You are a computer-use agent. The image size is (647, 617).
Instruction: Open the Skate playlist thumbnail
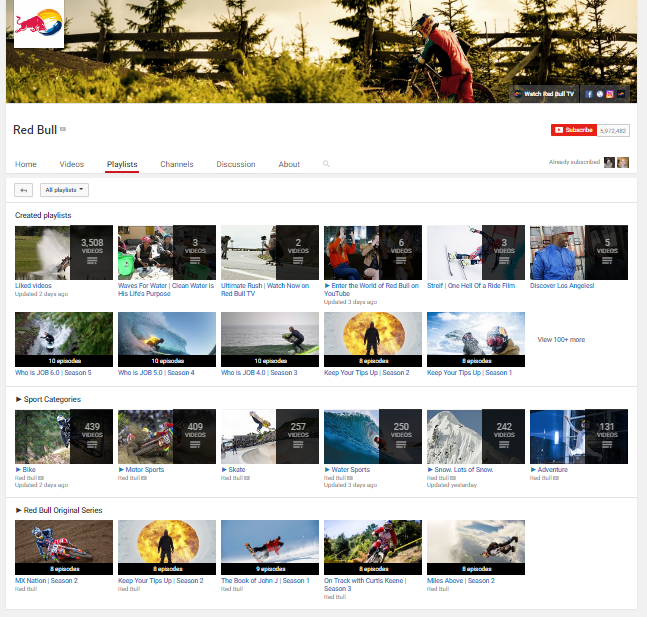(x=270, y=436)
